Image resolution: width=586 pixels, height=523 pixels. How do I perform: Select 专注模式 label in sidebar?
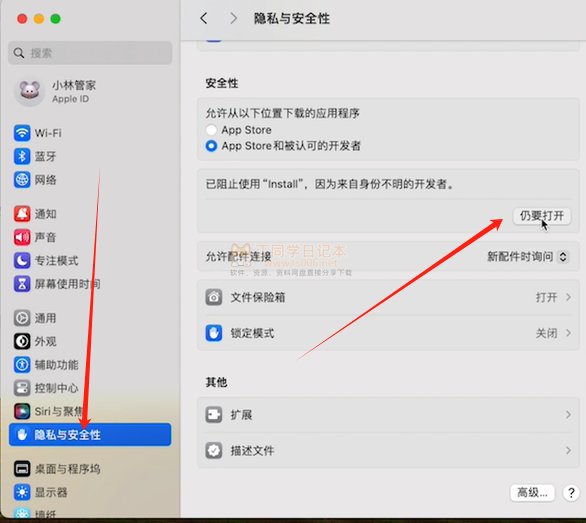56,261
